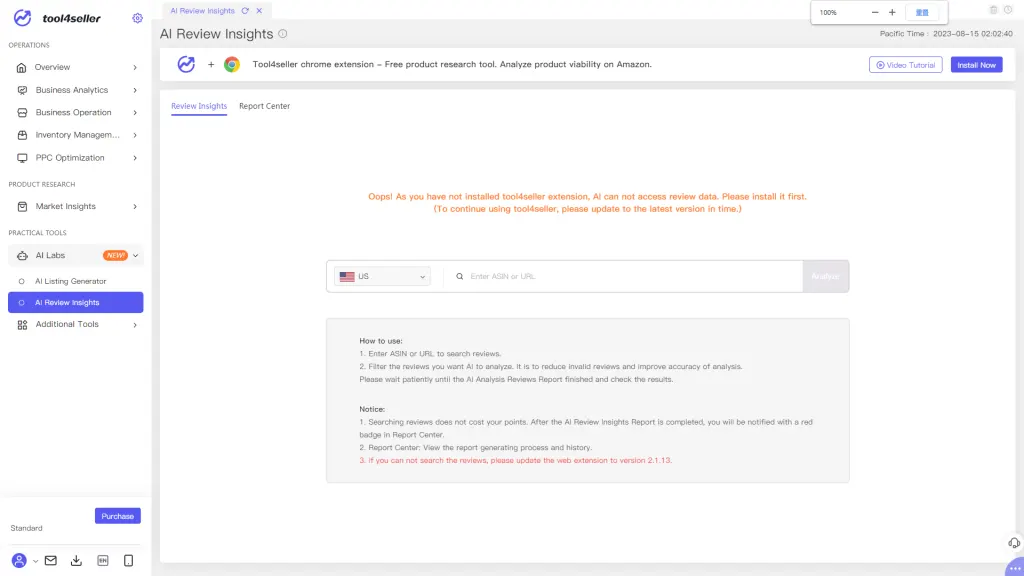This screenshot has height=576, width=1024.
Task: Expand Business Analytics in the sidebar
Action: tap(76, 90)
